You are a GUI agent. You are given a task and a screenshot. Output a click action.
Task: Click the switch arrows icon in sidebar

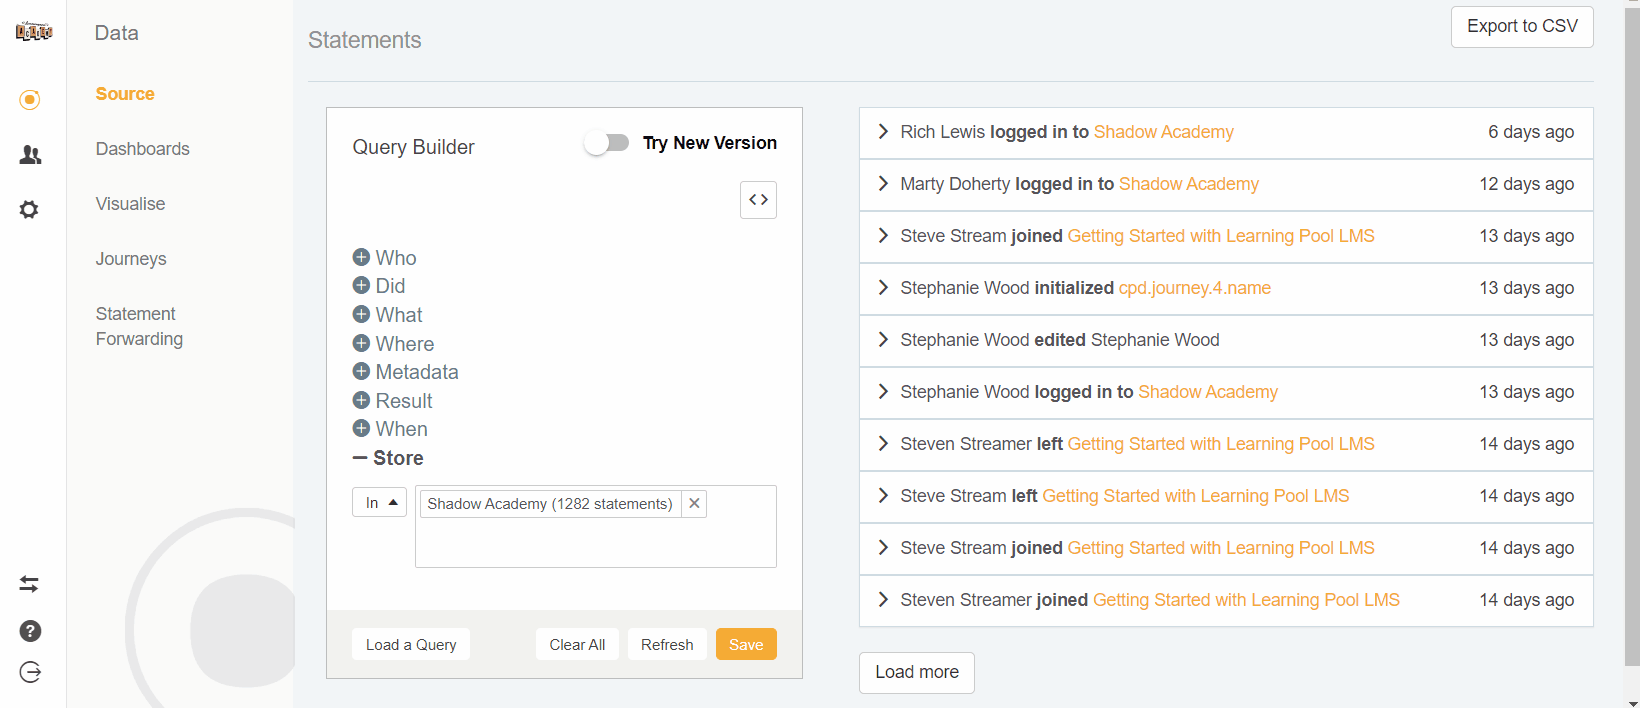pos(30,584)
